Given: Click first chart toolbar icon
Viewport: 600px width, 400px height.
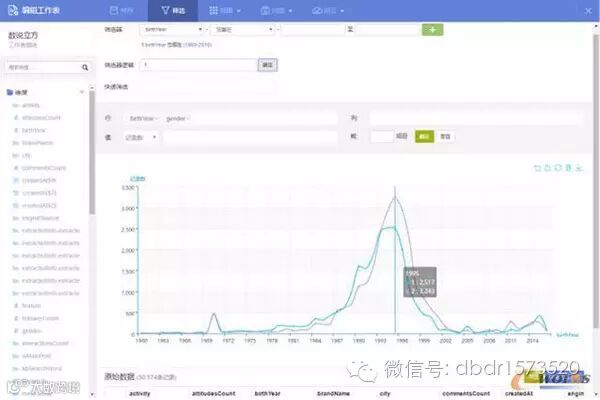Looking at the screenshot, I should pos(537,168).
